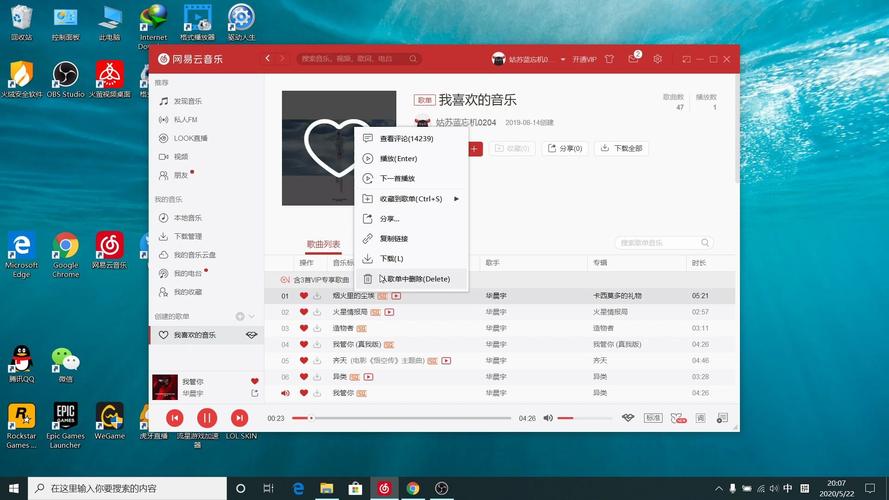Screen dimensions: 889x500
Task: Skip to the previous track
Action: click(x=175, y=418)
